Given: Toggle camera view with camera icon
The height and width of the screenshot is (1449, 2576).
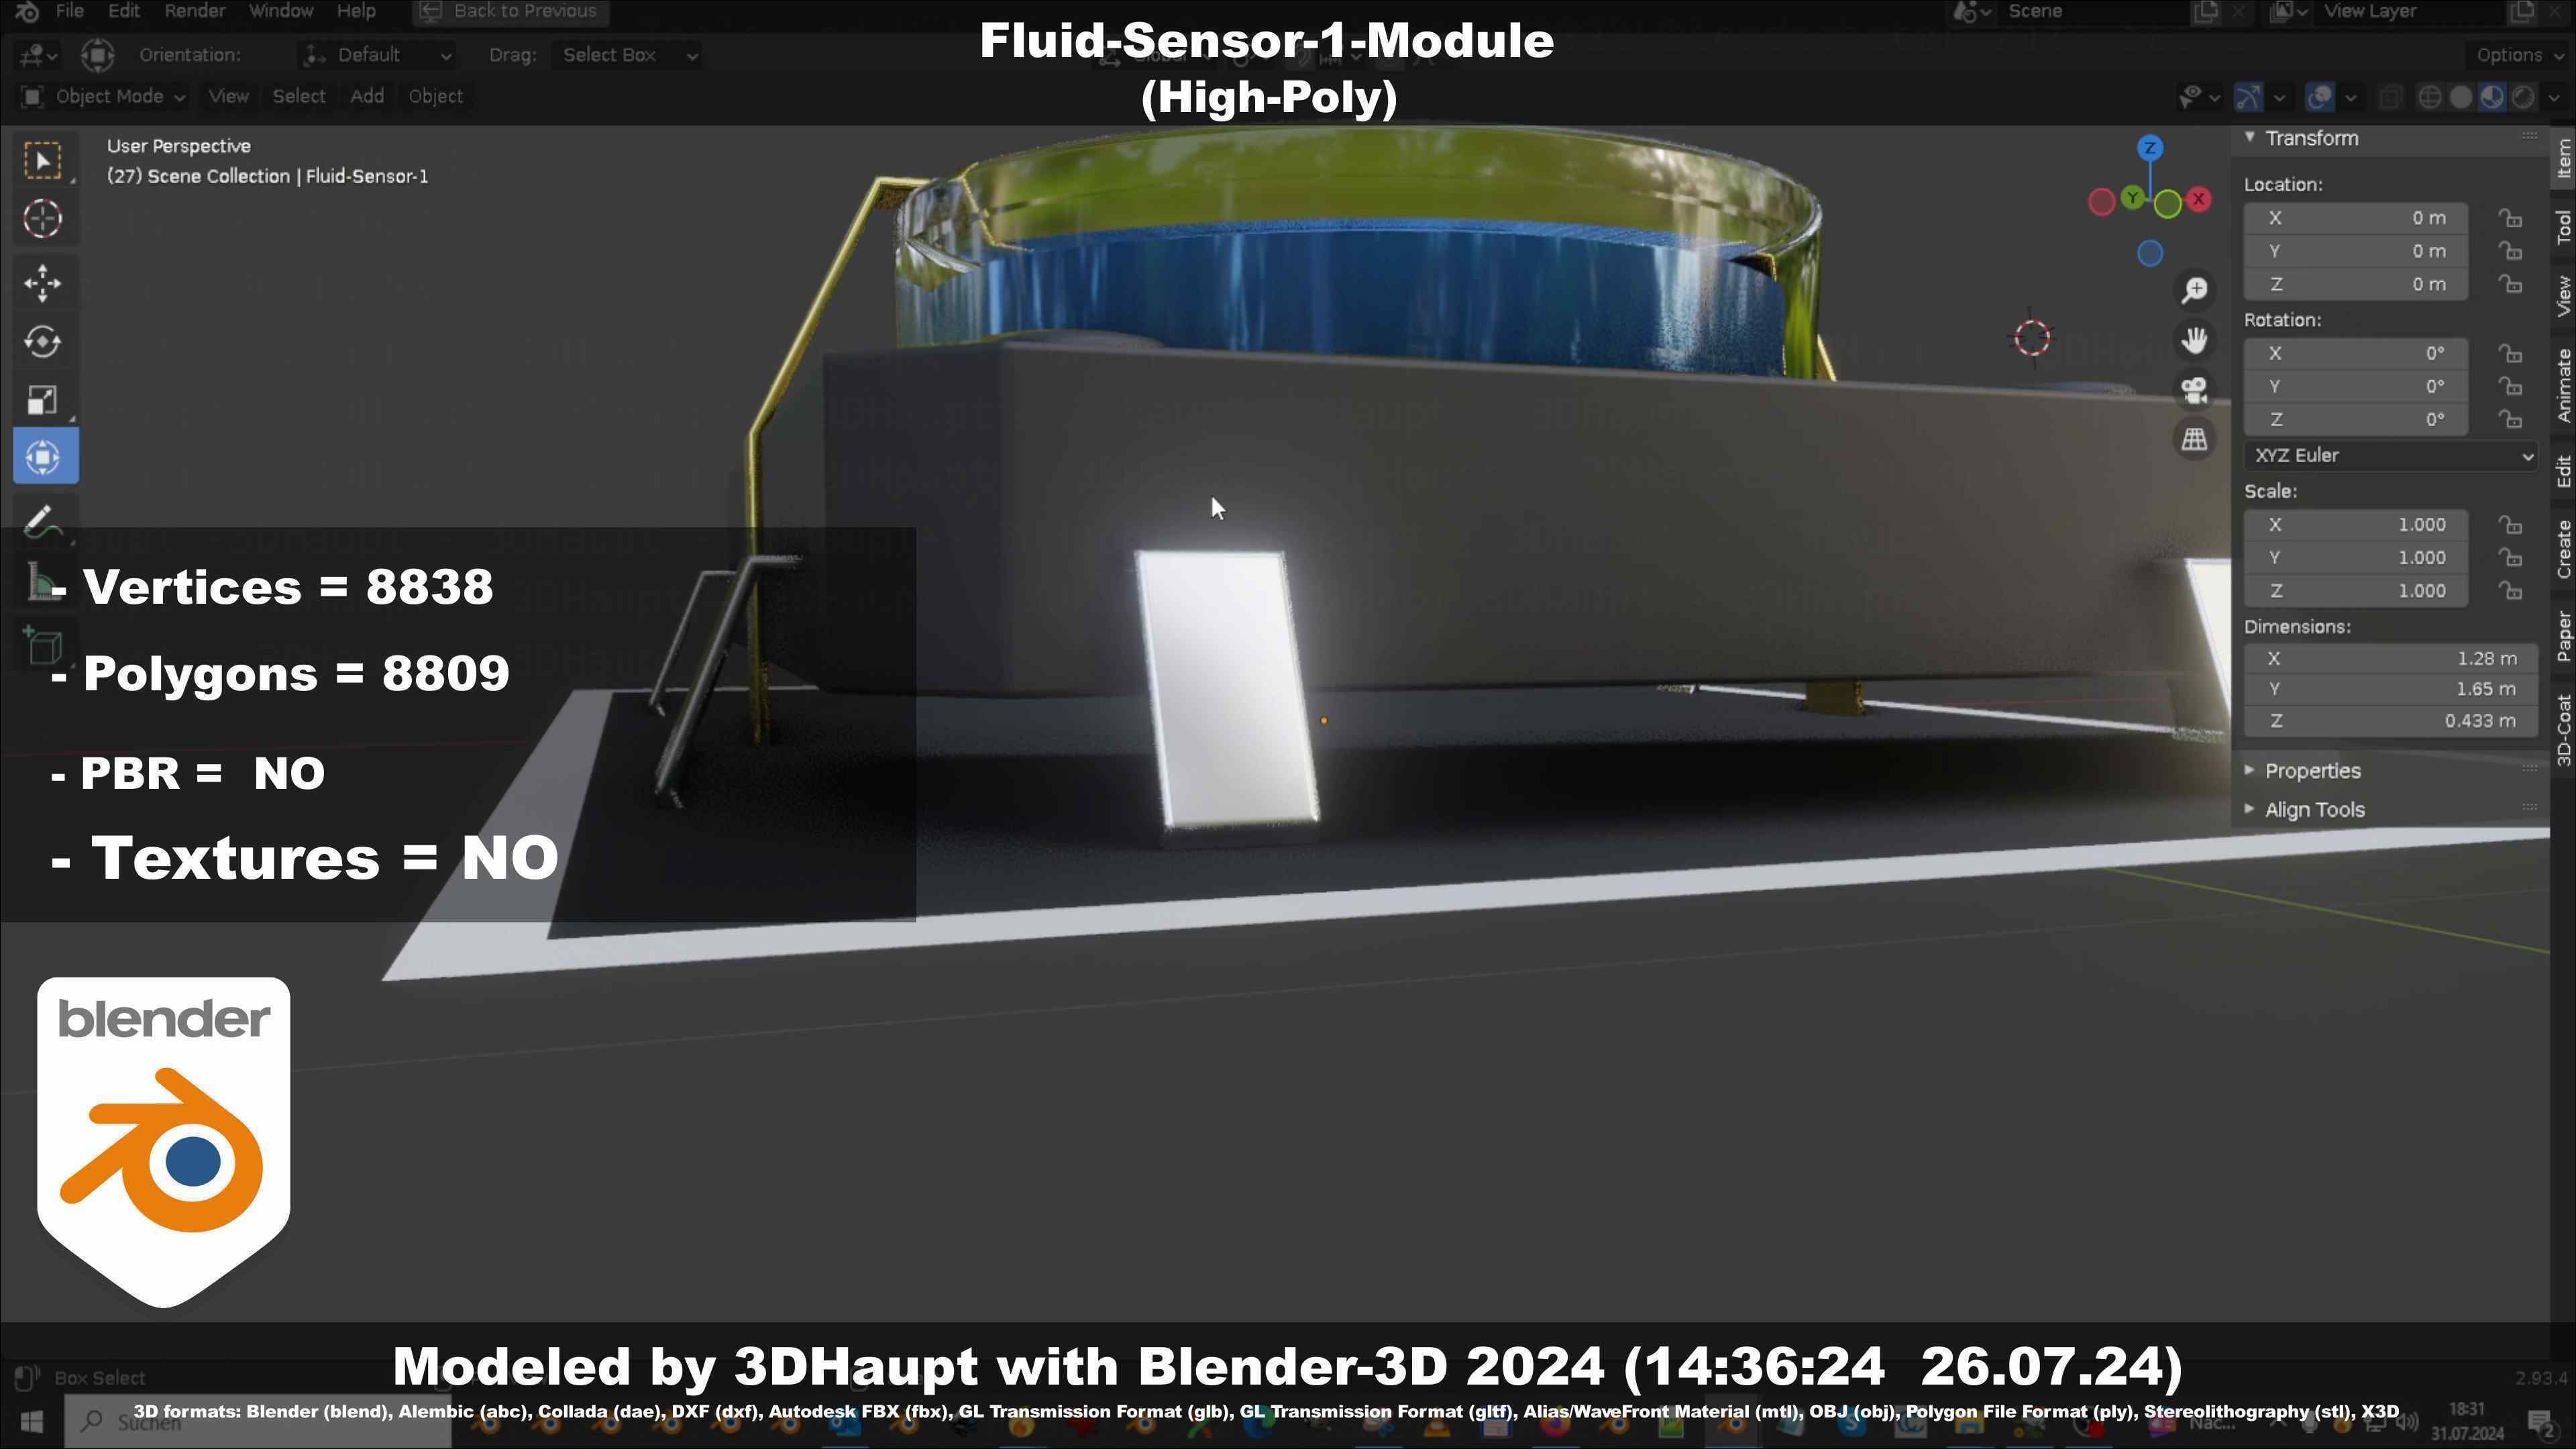Looking at the screenshot, I should [2194, 390].
